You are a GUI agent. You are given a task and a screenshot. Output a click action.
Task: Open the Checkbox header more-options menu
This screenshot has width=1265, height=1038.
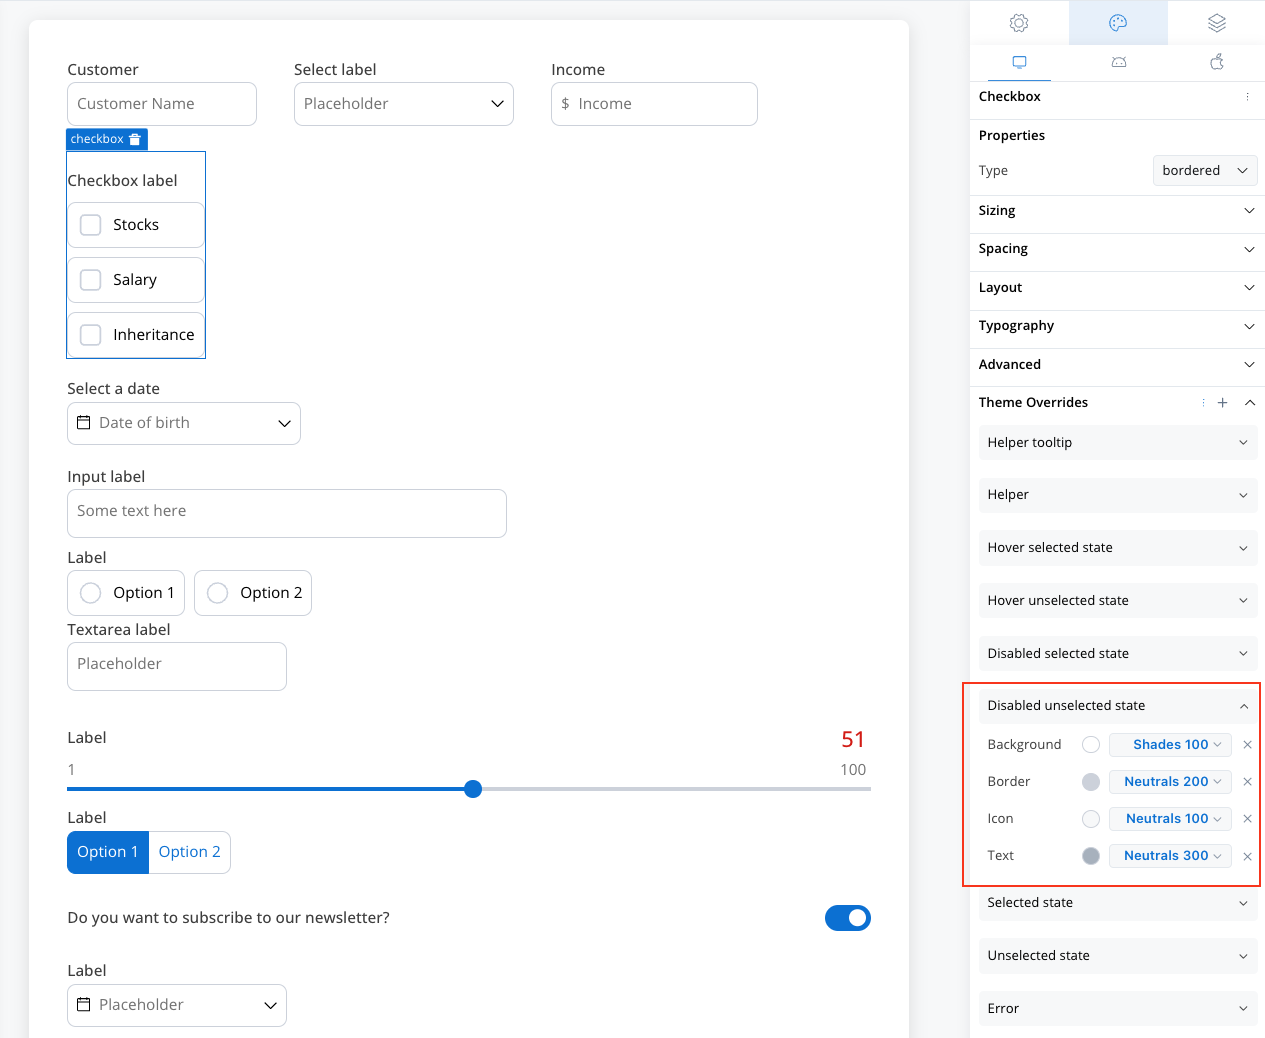click(1247, 97)
